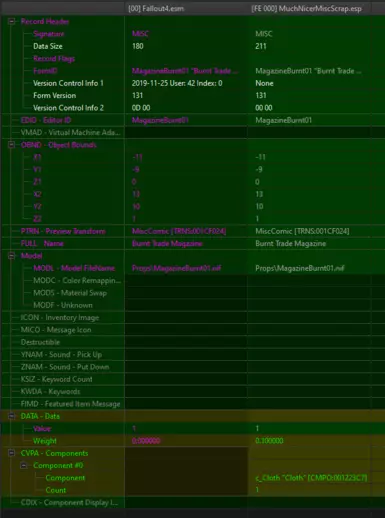Click the Version Control Info 1 row

[x=193, y=83]
